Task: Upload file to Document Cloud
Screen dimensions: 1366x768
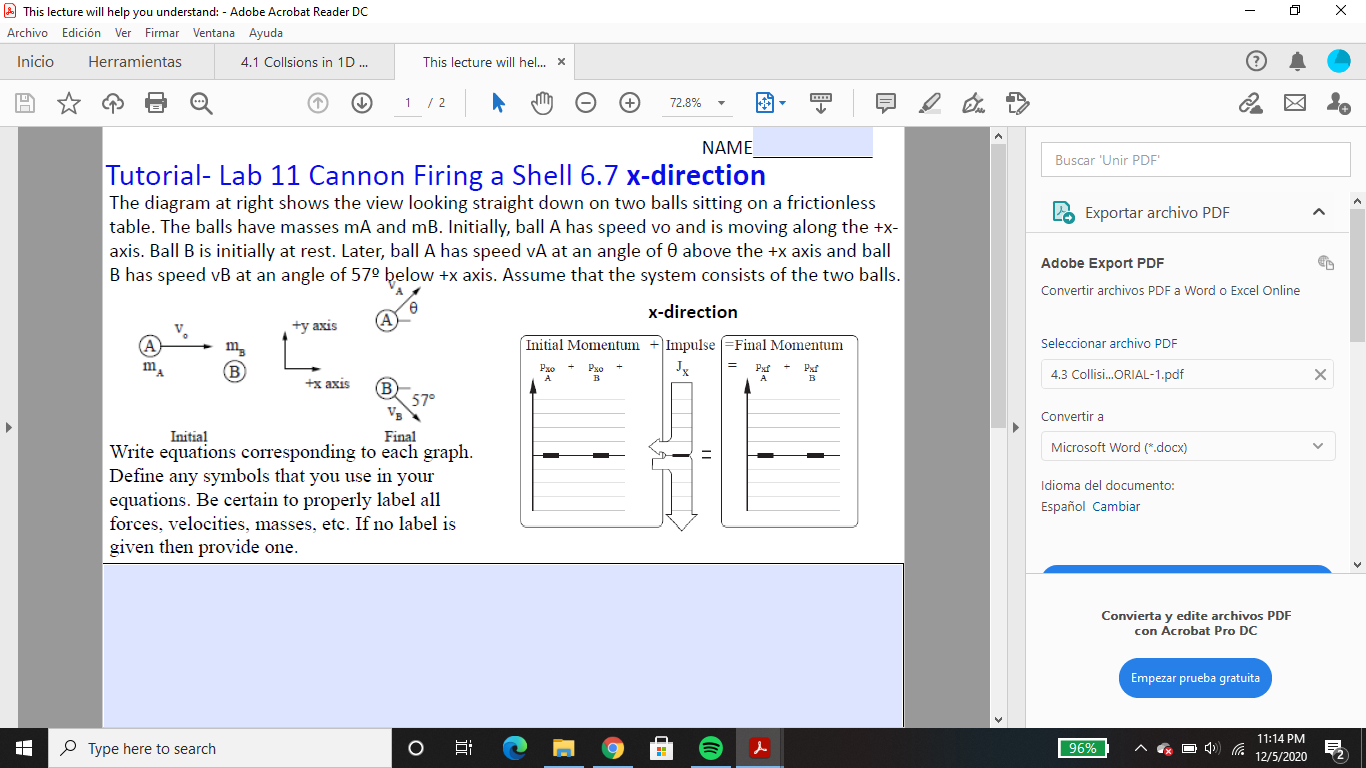Action: (111, 103)
